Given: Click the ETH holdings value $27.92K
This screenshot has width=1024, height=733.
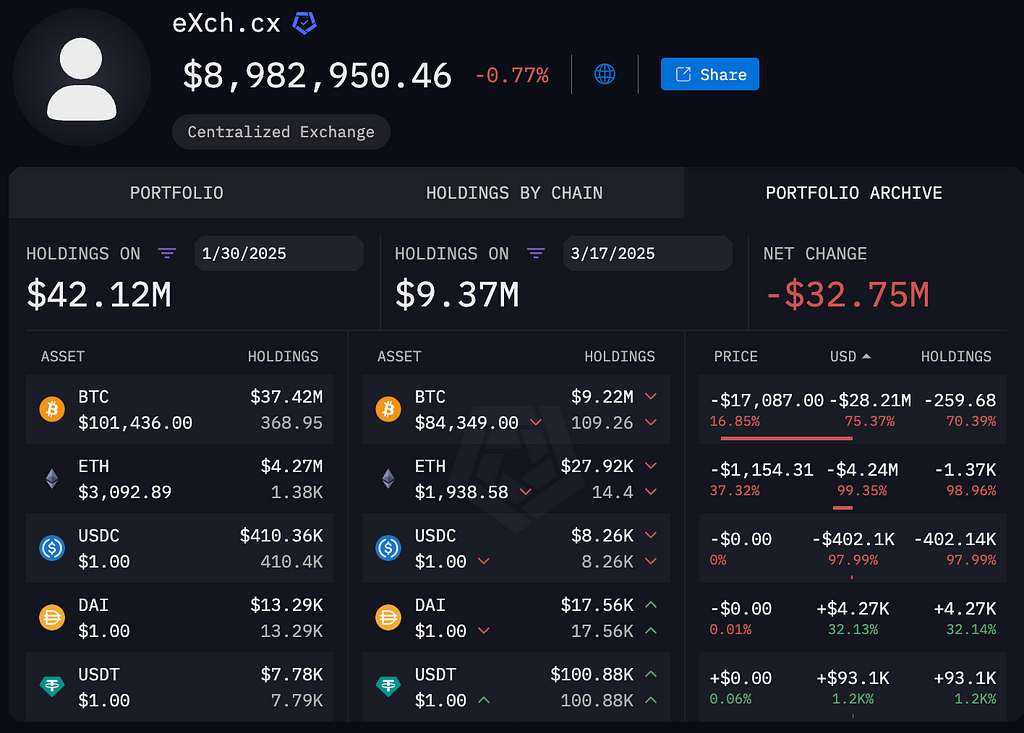Looking at the screenshot, I should 597,466.
